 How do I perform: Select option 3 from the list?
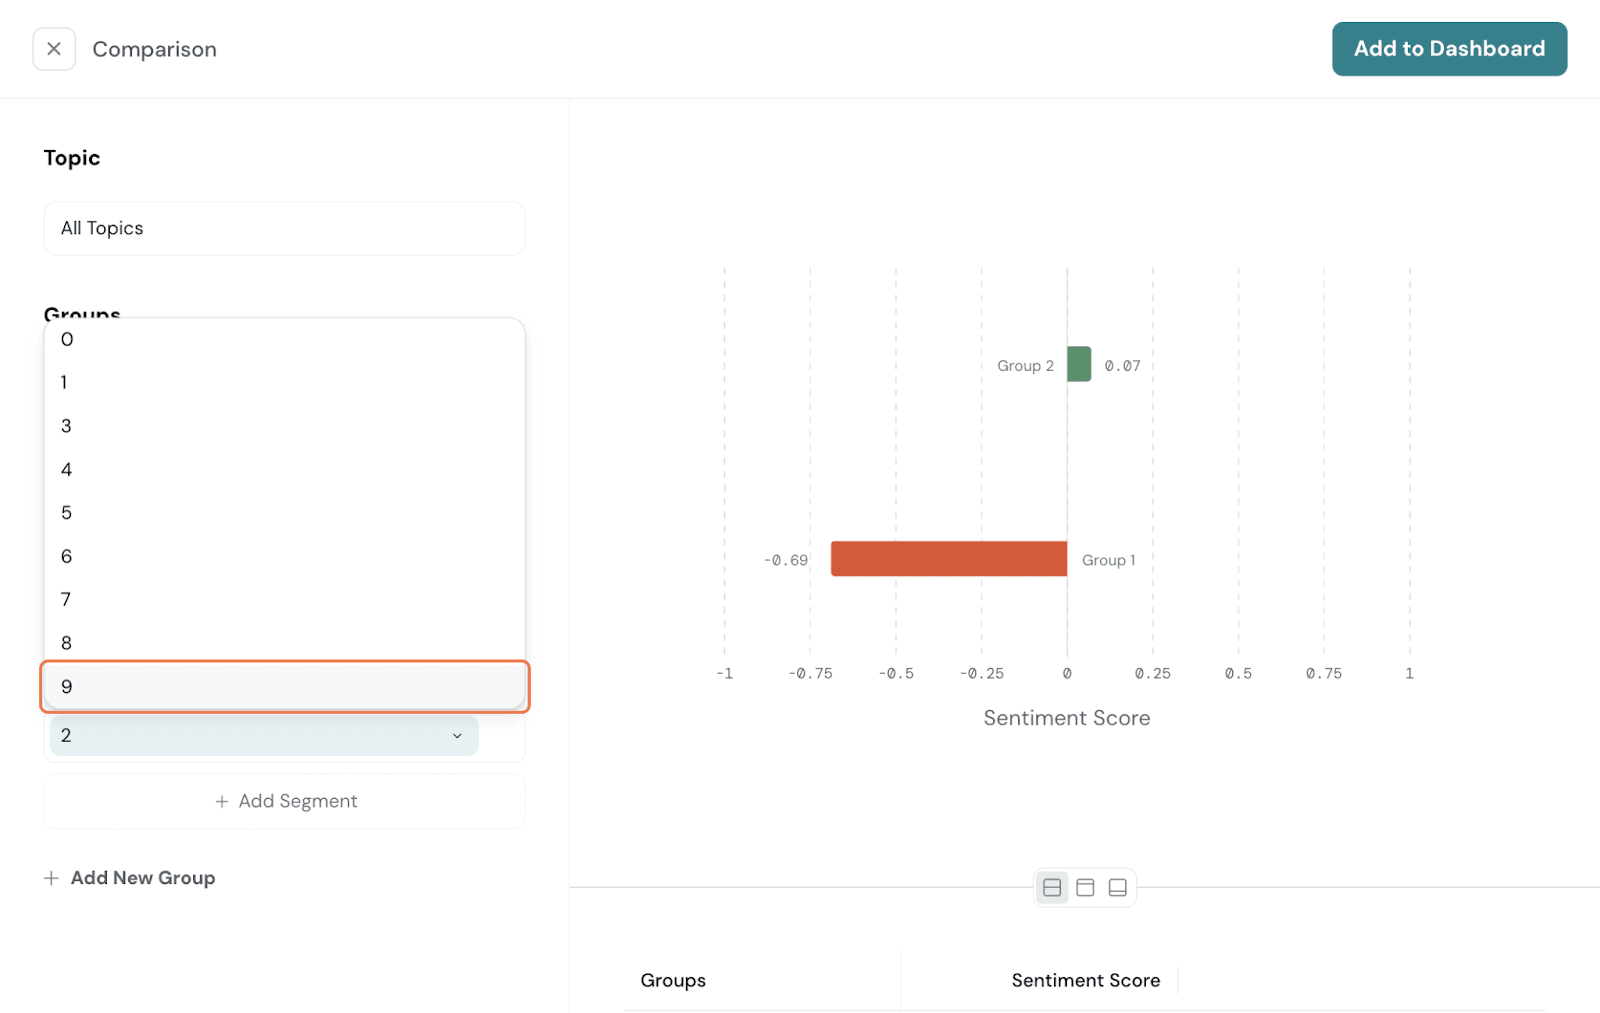pos(284,426)
